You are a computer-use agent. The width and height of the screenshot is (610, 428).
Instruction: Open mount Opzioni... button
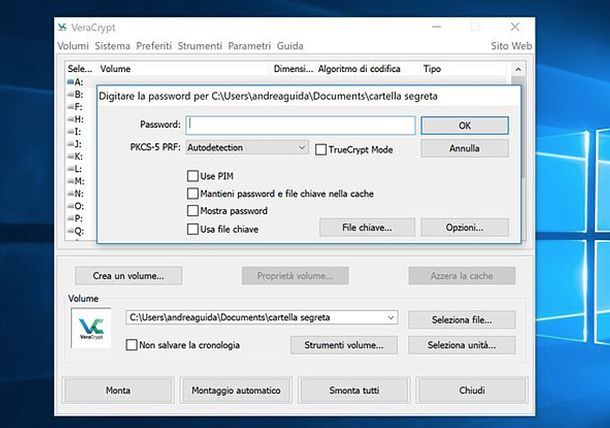(x=465, y=227)
